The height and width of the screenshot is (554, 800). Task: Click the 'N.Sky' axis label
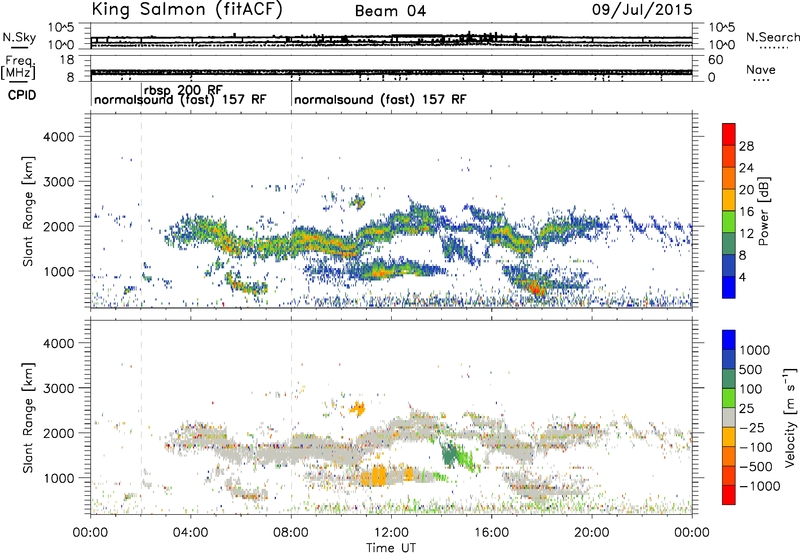[19, 37]
